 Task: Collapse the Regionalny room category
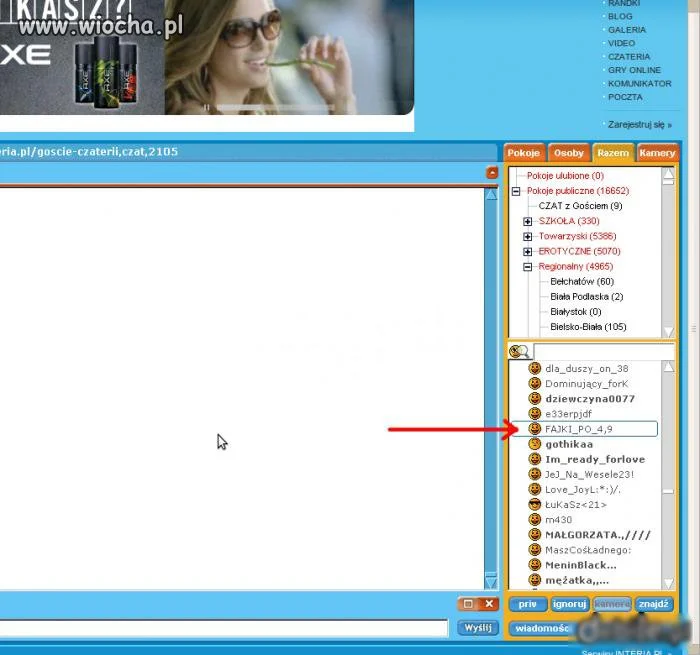pyautogui.click(x=528, y=267)
